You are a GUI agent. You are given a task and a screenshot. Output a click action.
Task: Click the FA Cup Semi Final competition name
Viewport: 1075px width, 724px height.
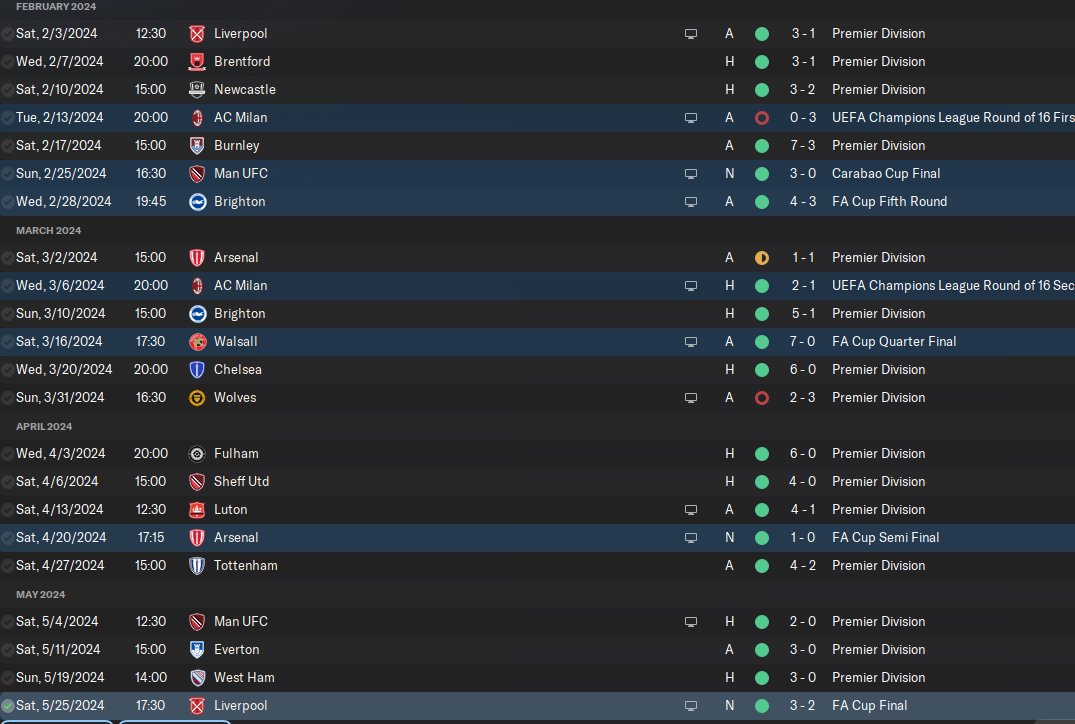(x=885, y=538)
